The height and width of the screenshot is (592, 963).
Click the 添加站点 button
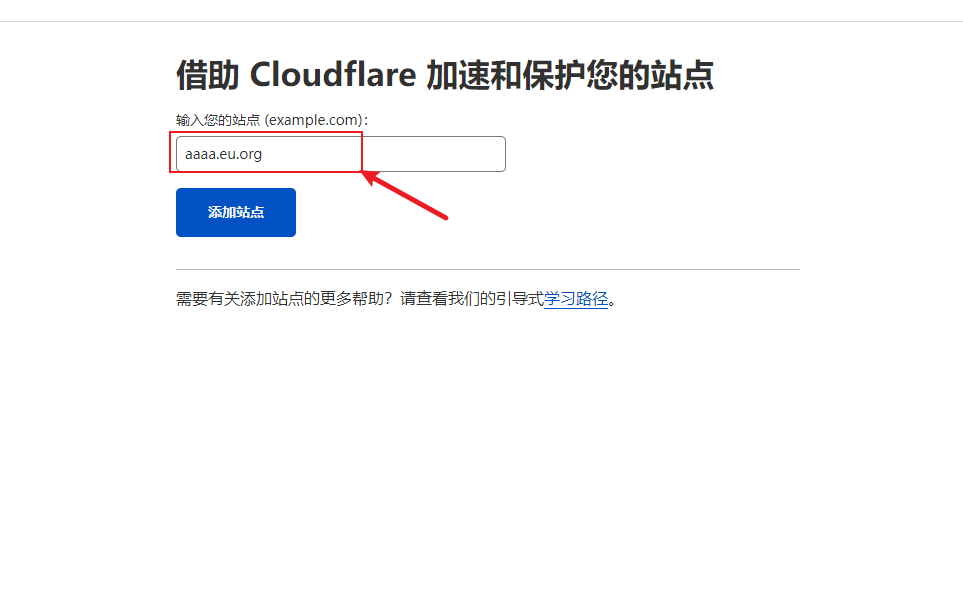236,212
